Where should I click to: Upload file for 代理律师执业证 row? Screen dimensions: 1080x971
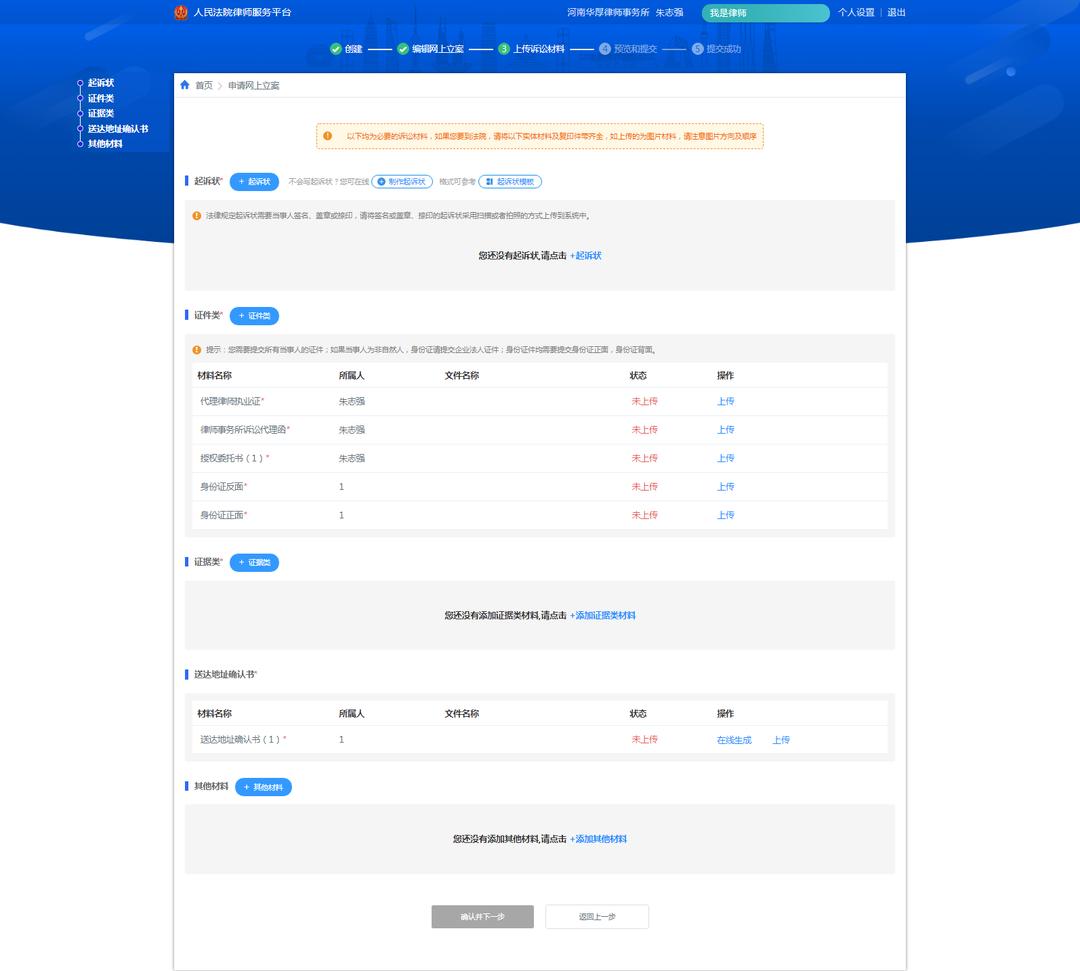(725, 401)
